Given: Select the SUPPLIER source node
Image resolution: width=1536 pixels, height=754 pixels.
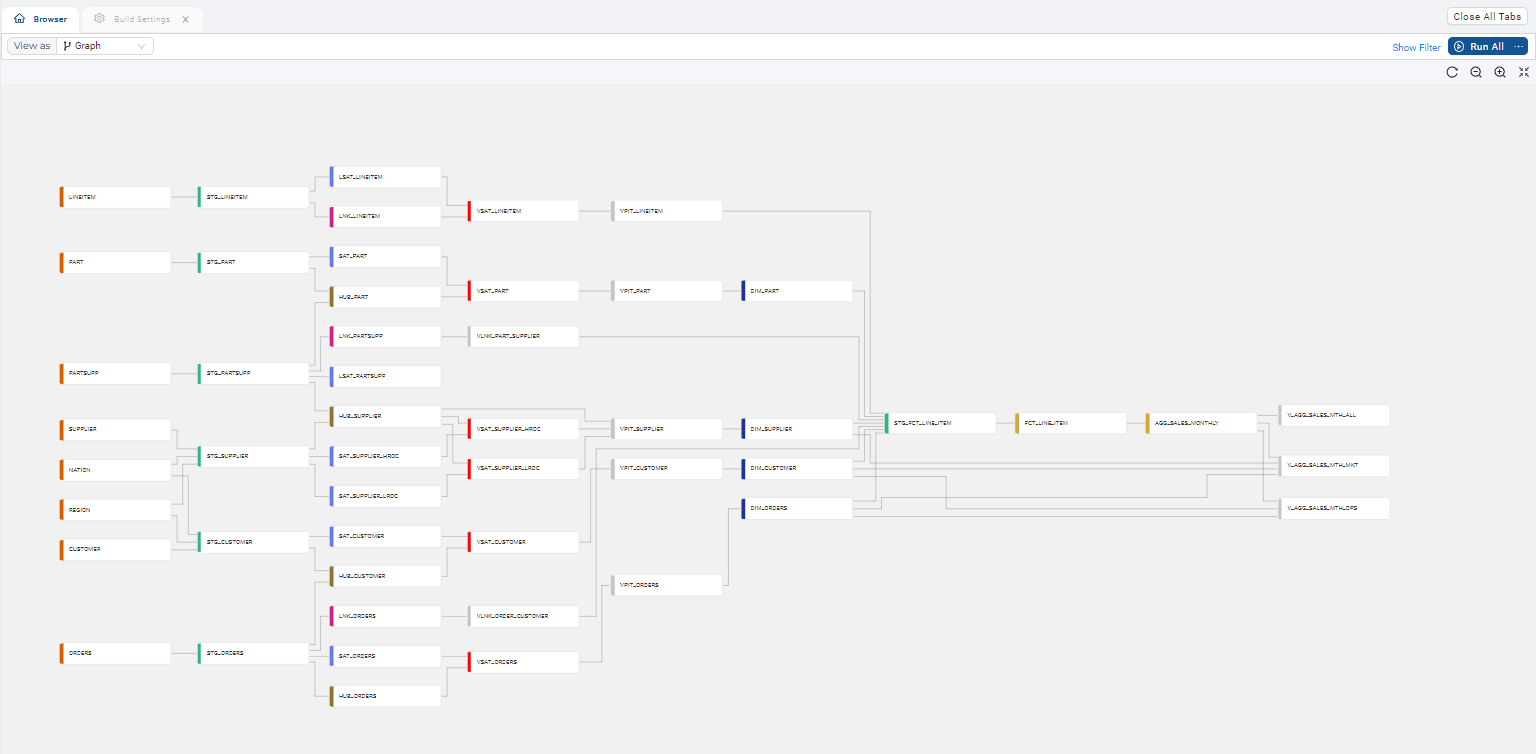Looking at the screenshot, I should point(115,429).
